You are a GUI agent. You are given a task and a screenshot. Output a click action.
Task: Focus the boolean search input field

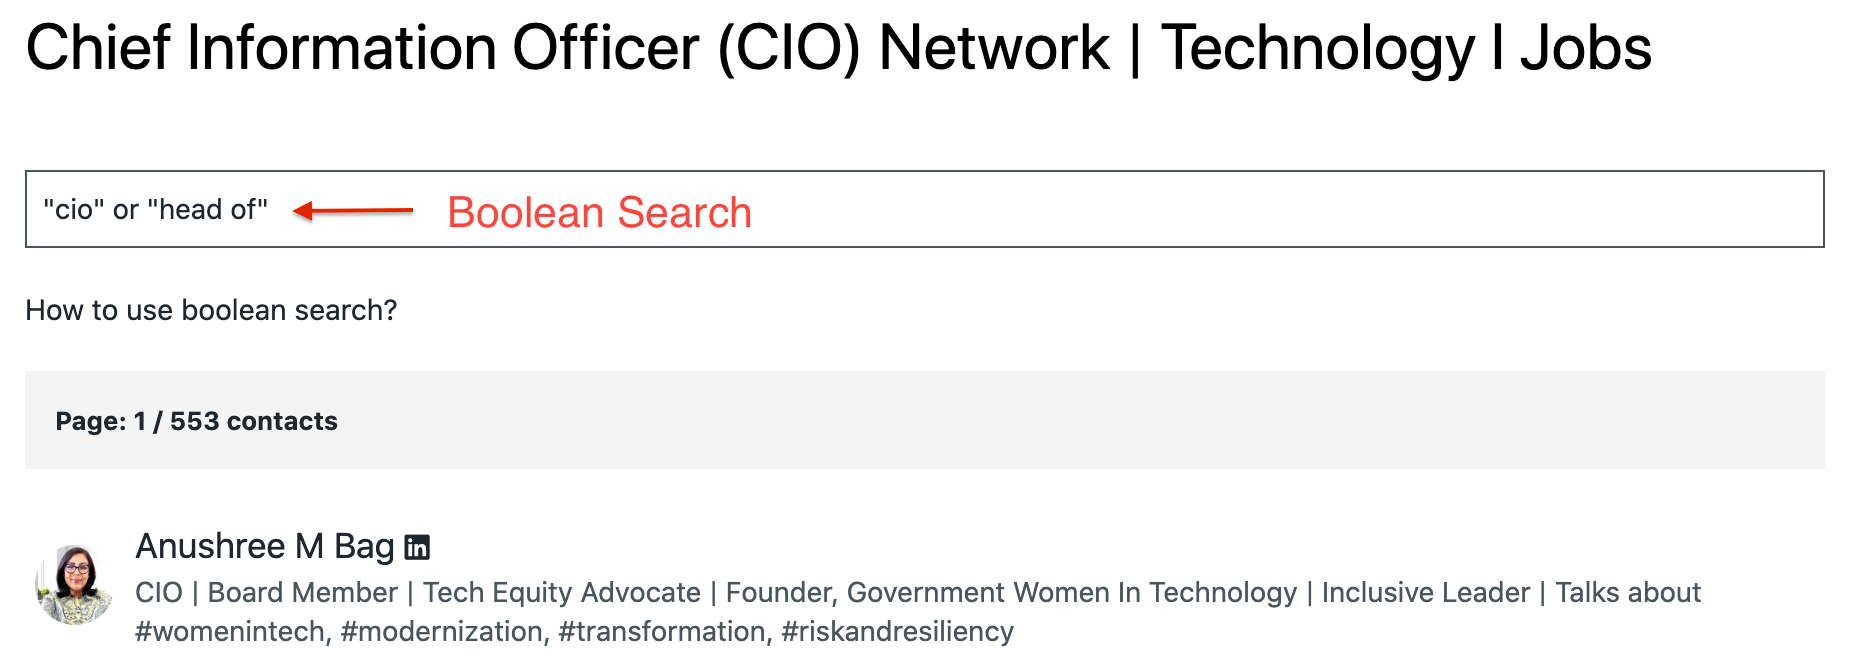pos(1100,209)
